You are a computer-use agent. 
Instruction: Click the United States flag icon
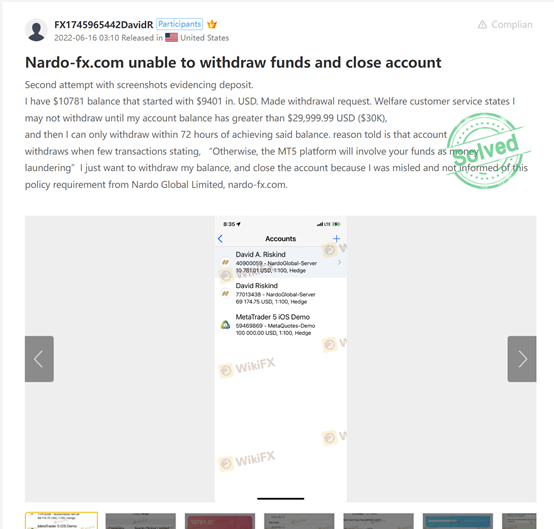171,37
